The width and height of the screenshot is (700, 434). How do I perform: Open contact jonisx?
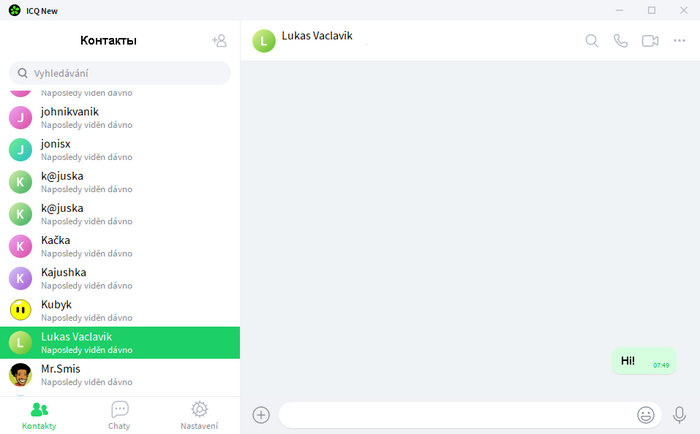[x=120, y=150]
